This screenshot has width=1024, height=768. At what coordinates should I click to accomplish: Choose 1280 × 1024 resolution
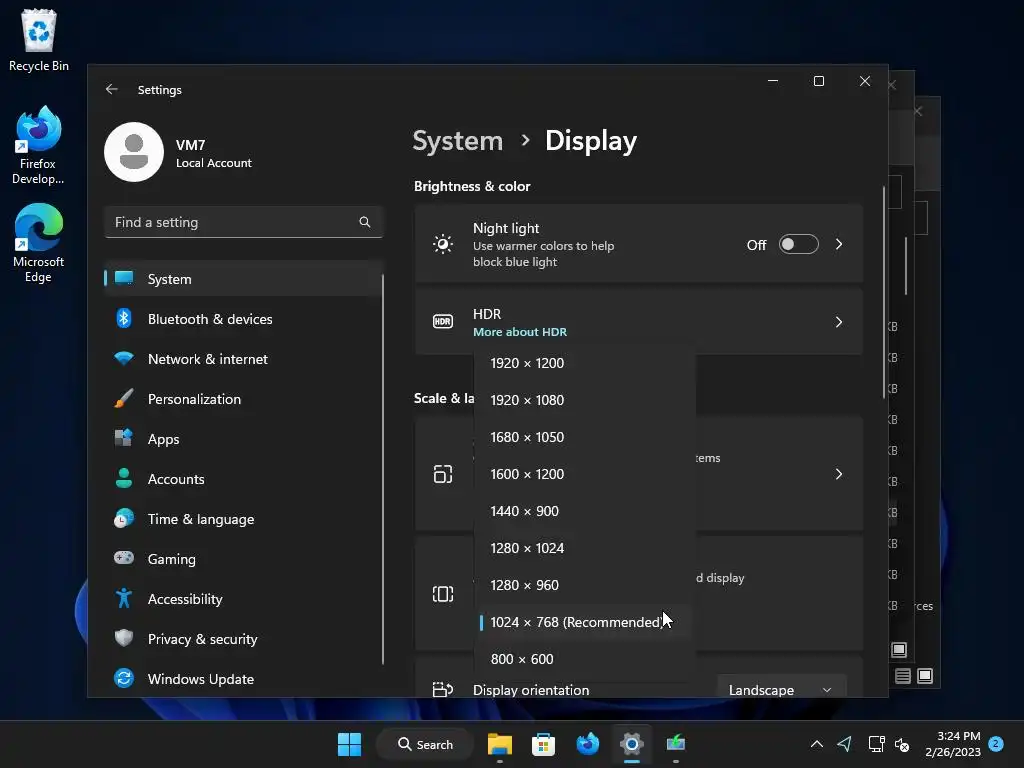pos(584,548)
